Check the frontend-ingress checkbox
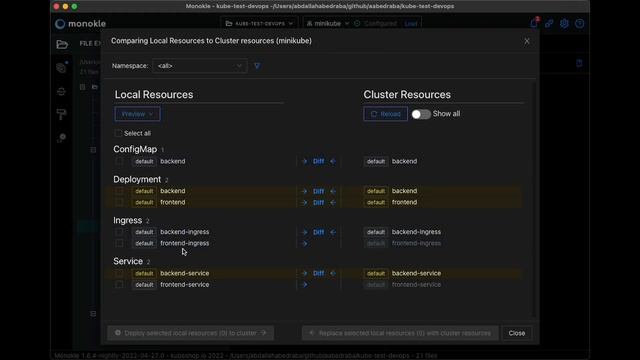 [119, 243]
